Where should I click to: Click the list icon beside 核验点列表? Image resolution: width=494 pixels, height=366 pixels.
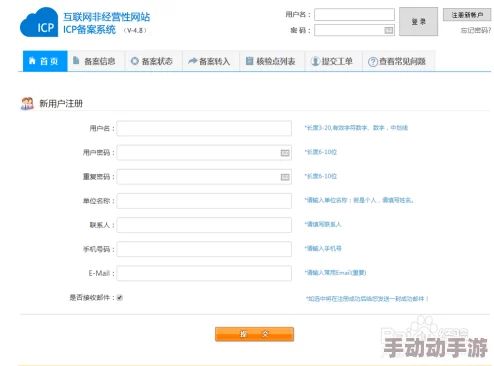click(249, 61)
